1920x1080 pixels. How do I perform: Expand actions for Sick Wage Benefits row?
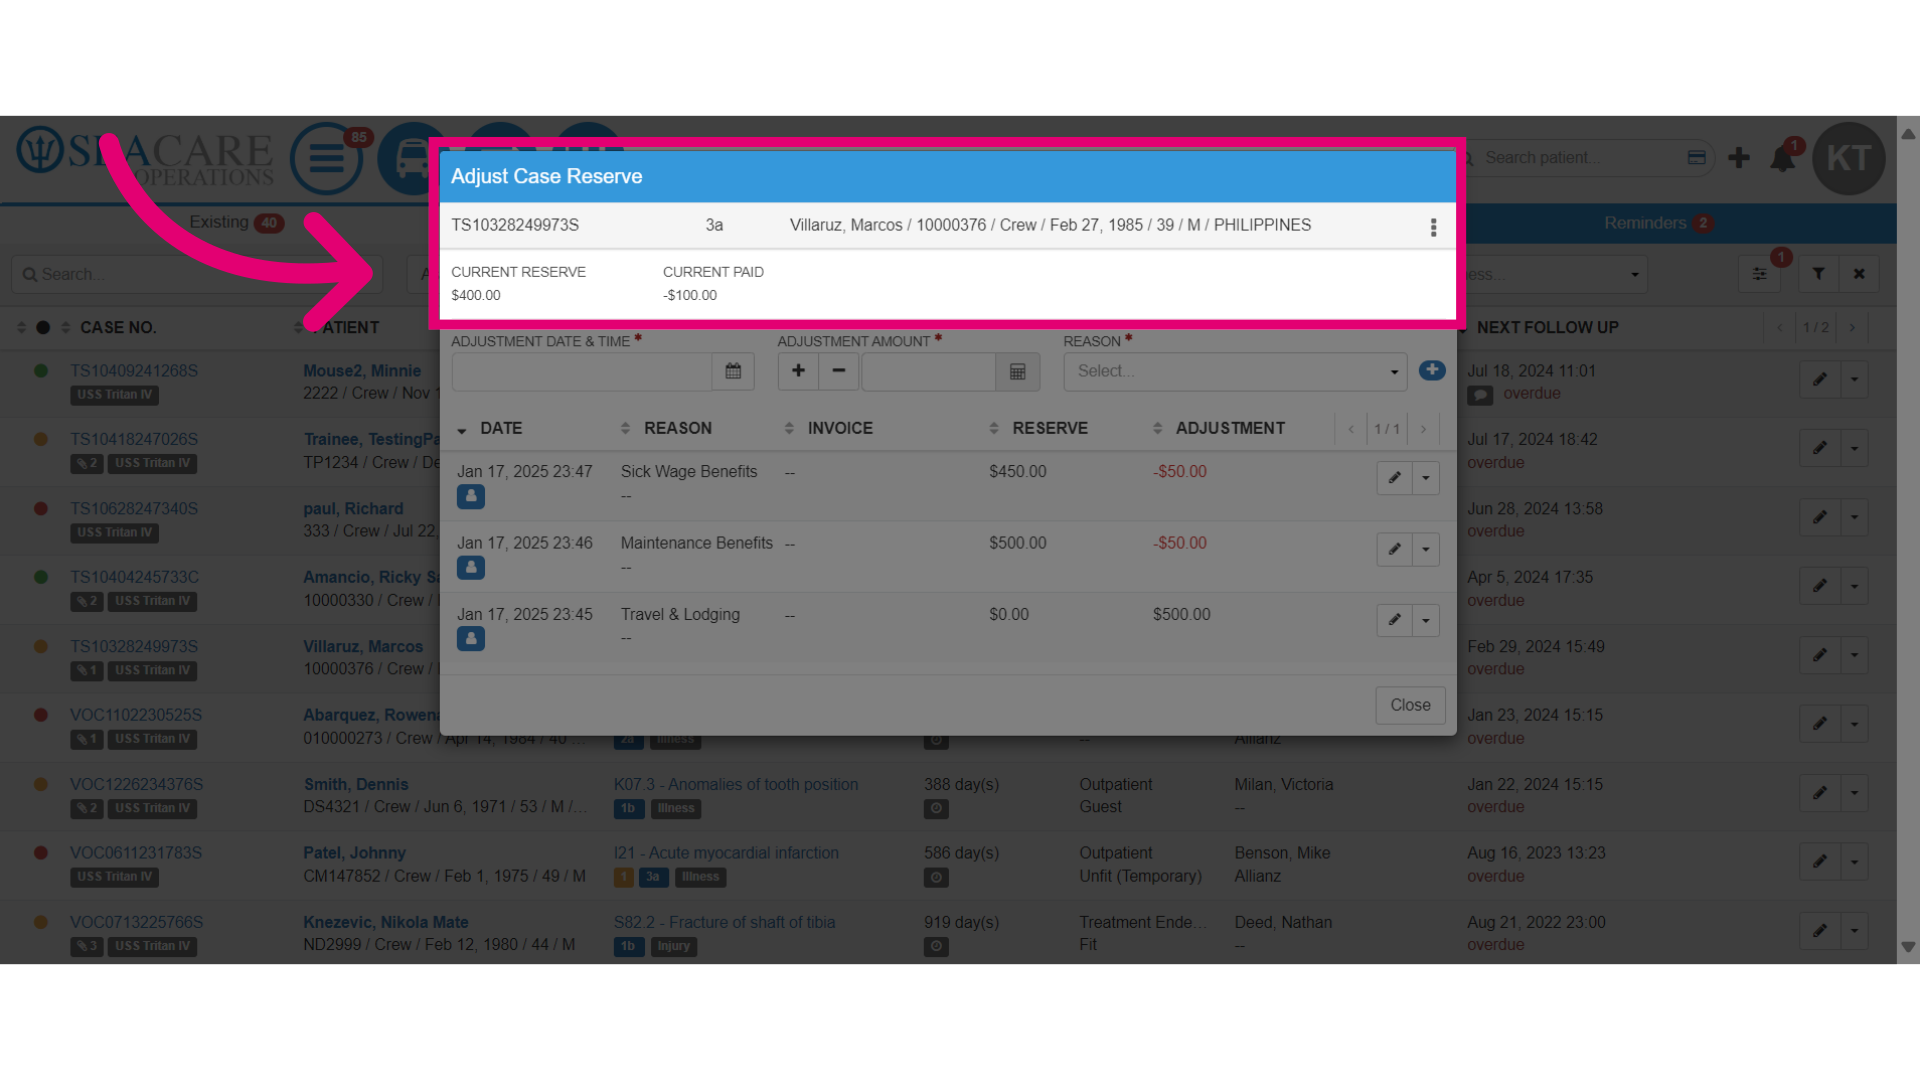[x=1426, y=478]
